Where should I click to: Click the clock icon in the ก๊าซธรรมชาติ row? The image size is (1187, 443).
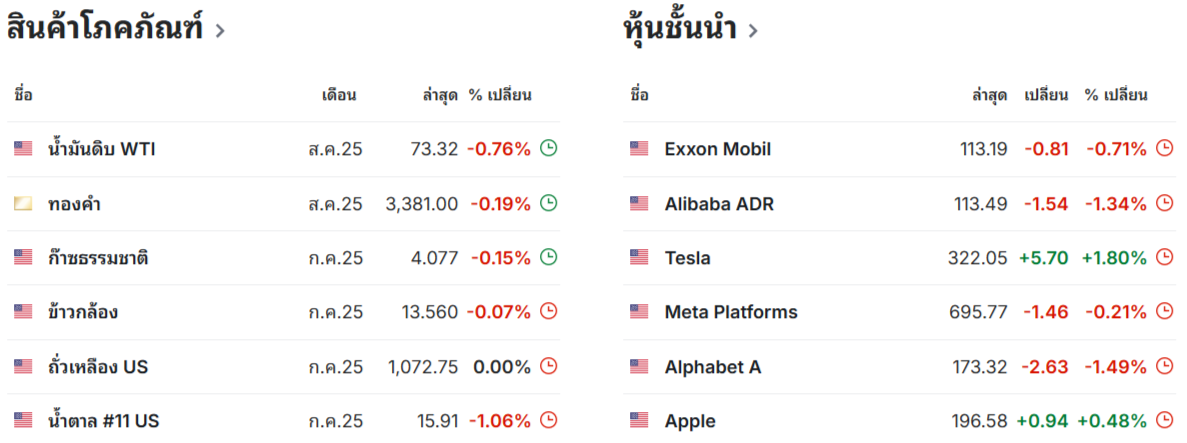point(548,257)
